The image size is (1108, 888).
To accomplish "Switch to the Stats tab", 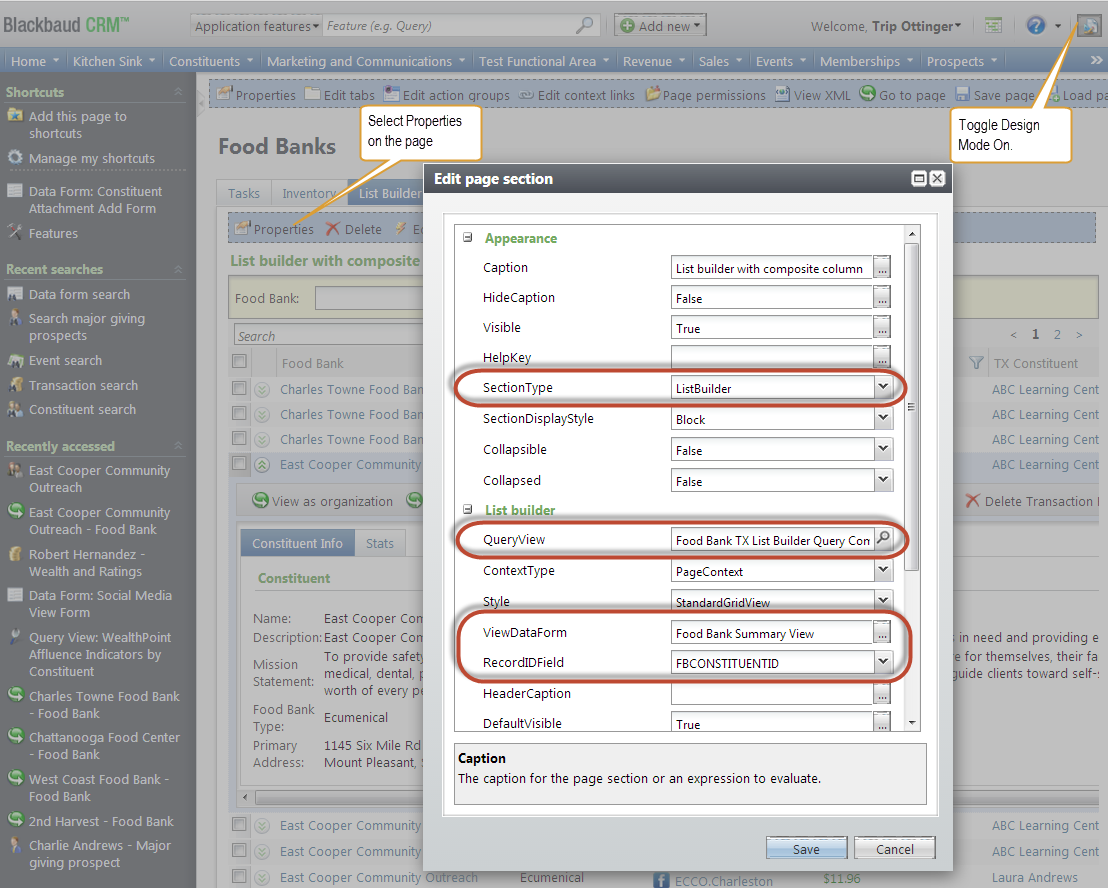I will coord(379,543).
